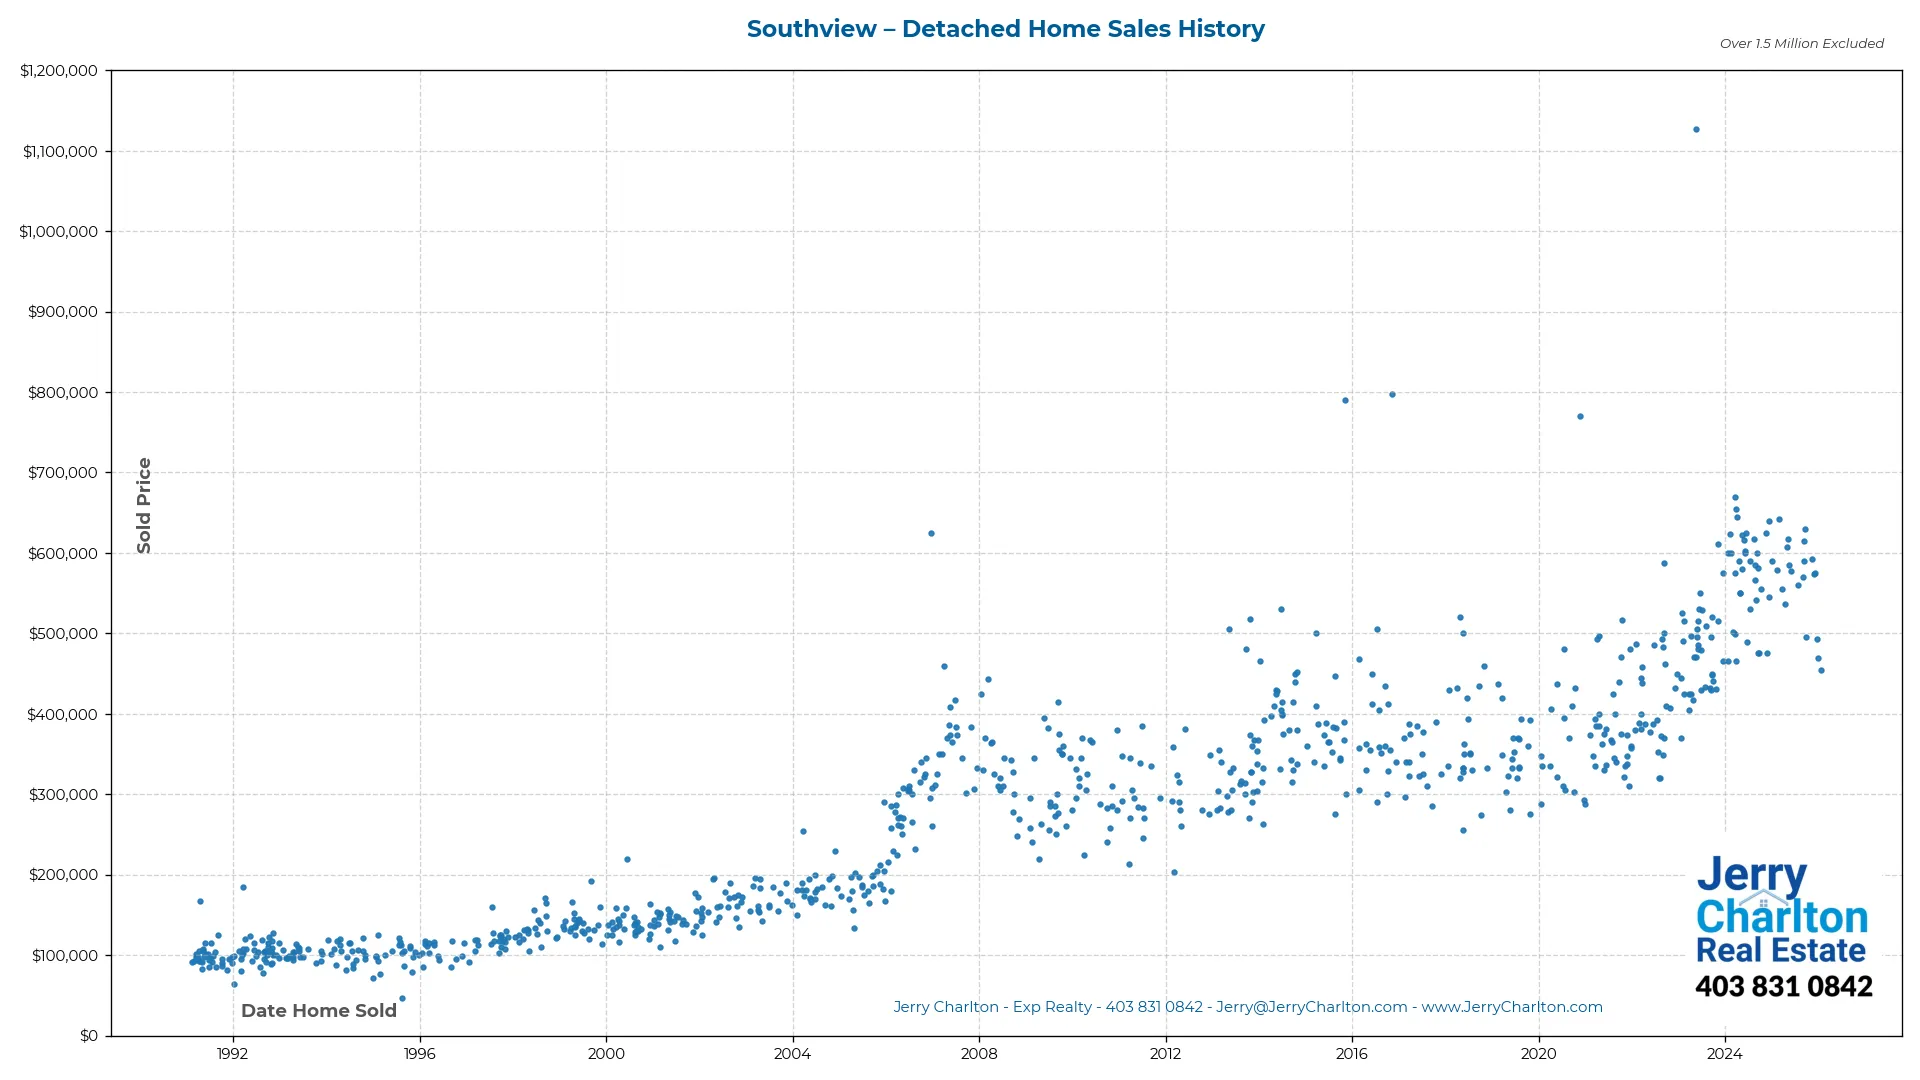This screenshot has height=1080, width=1920.
Task: Click the lowest data point near $50,000
Action: 401,997
